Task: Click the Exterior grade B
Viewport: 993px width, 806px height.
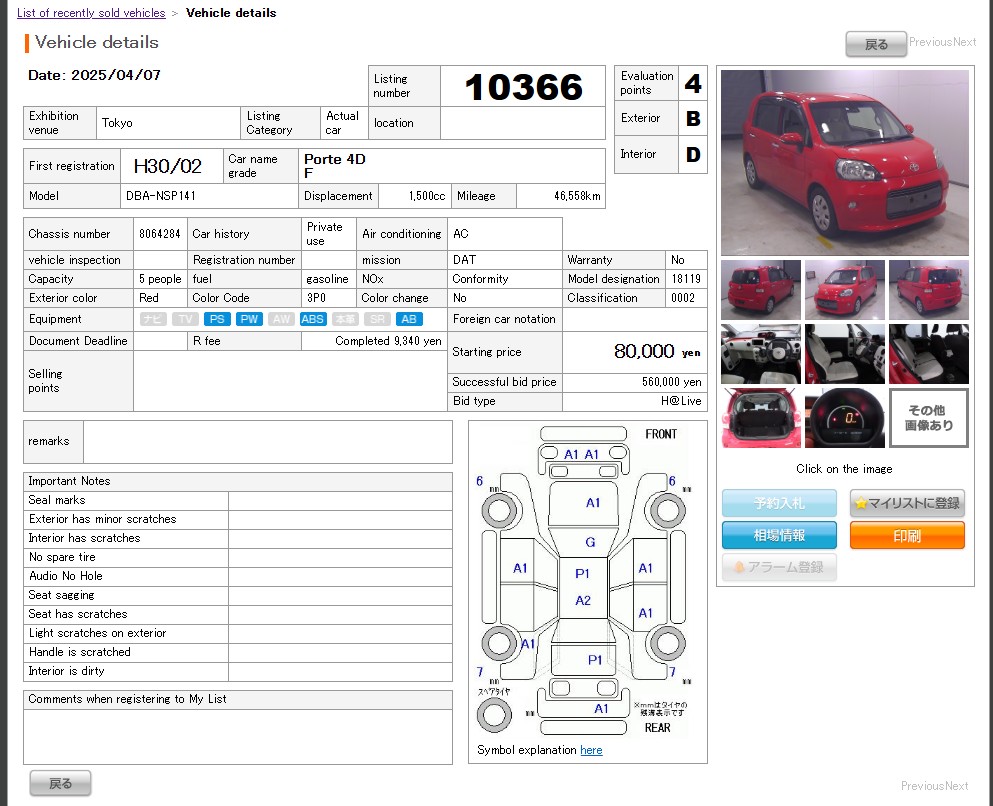Action: [693, 118]
